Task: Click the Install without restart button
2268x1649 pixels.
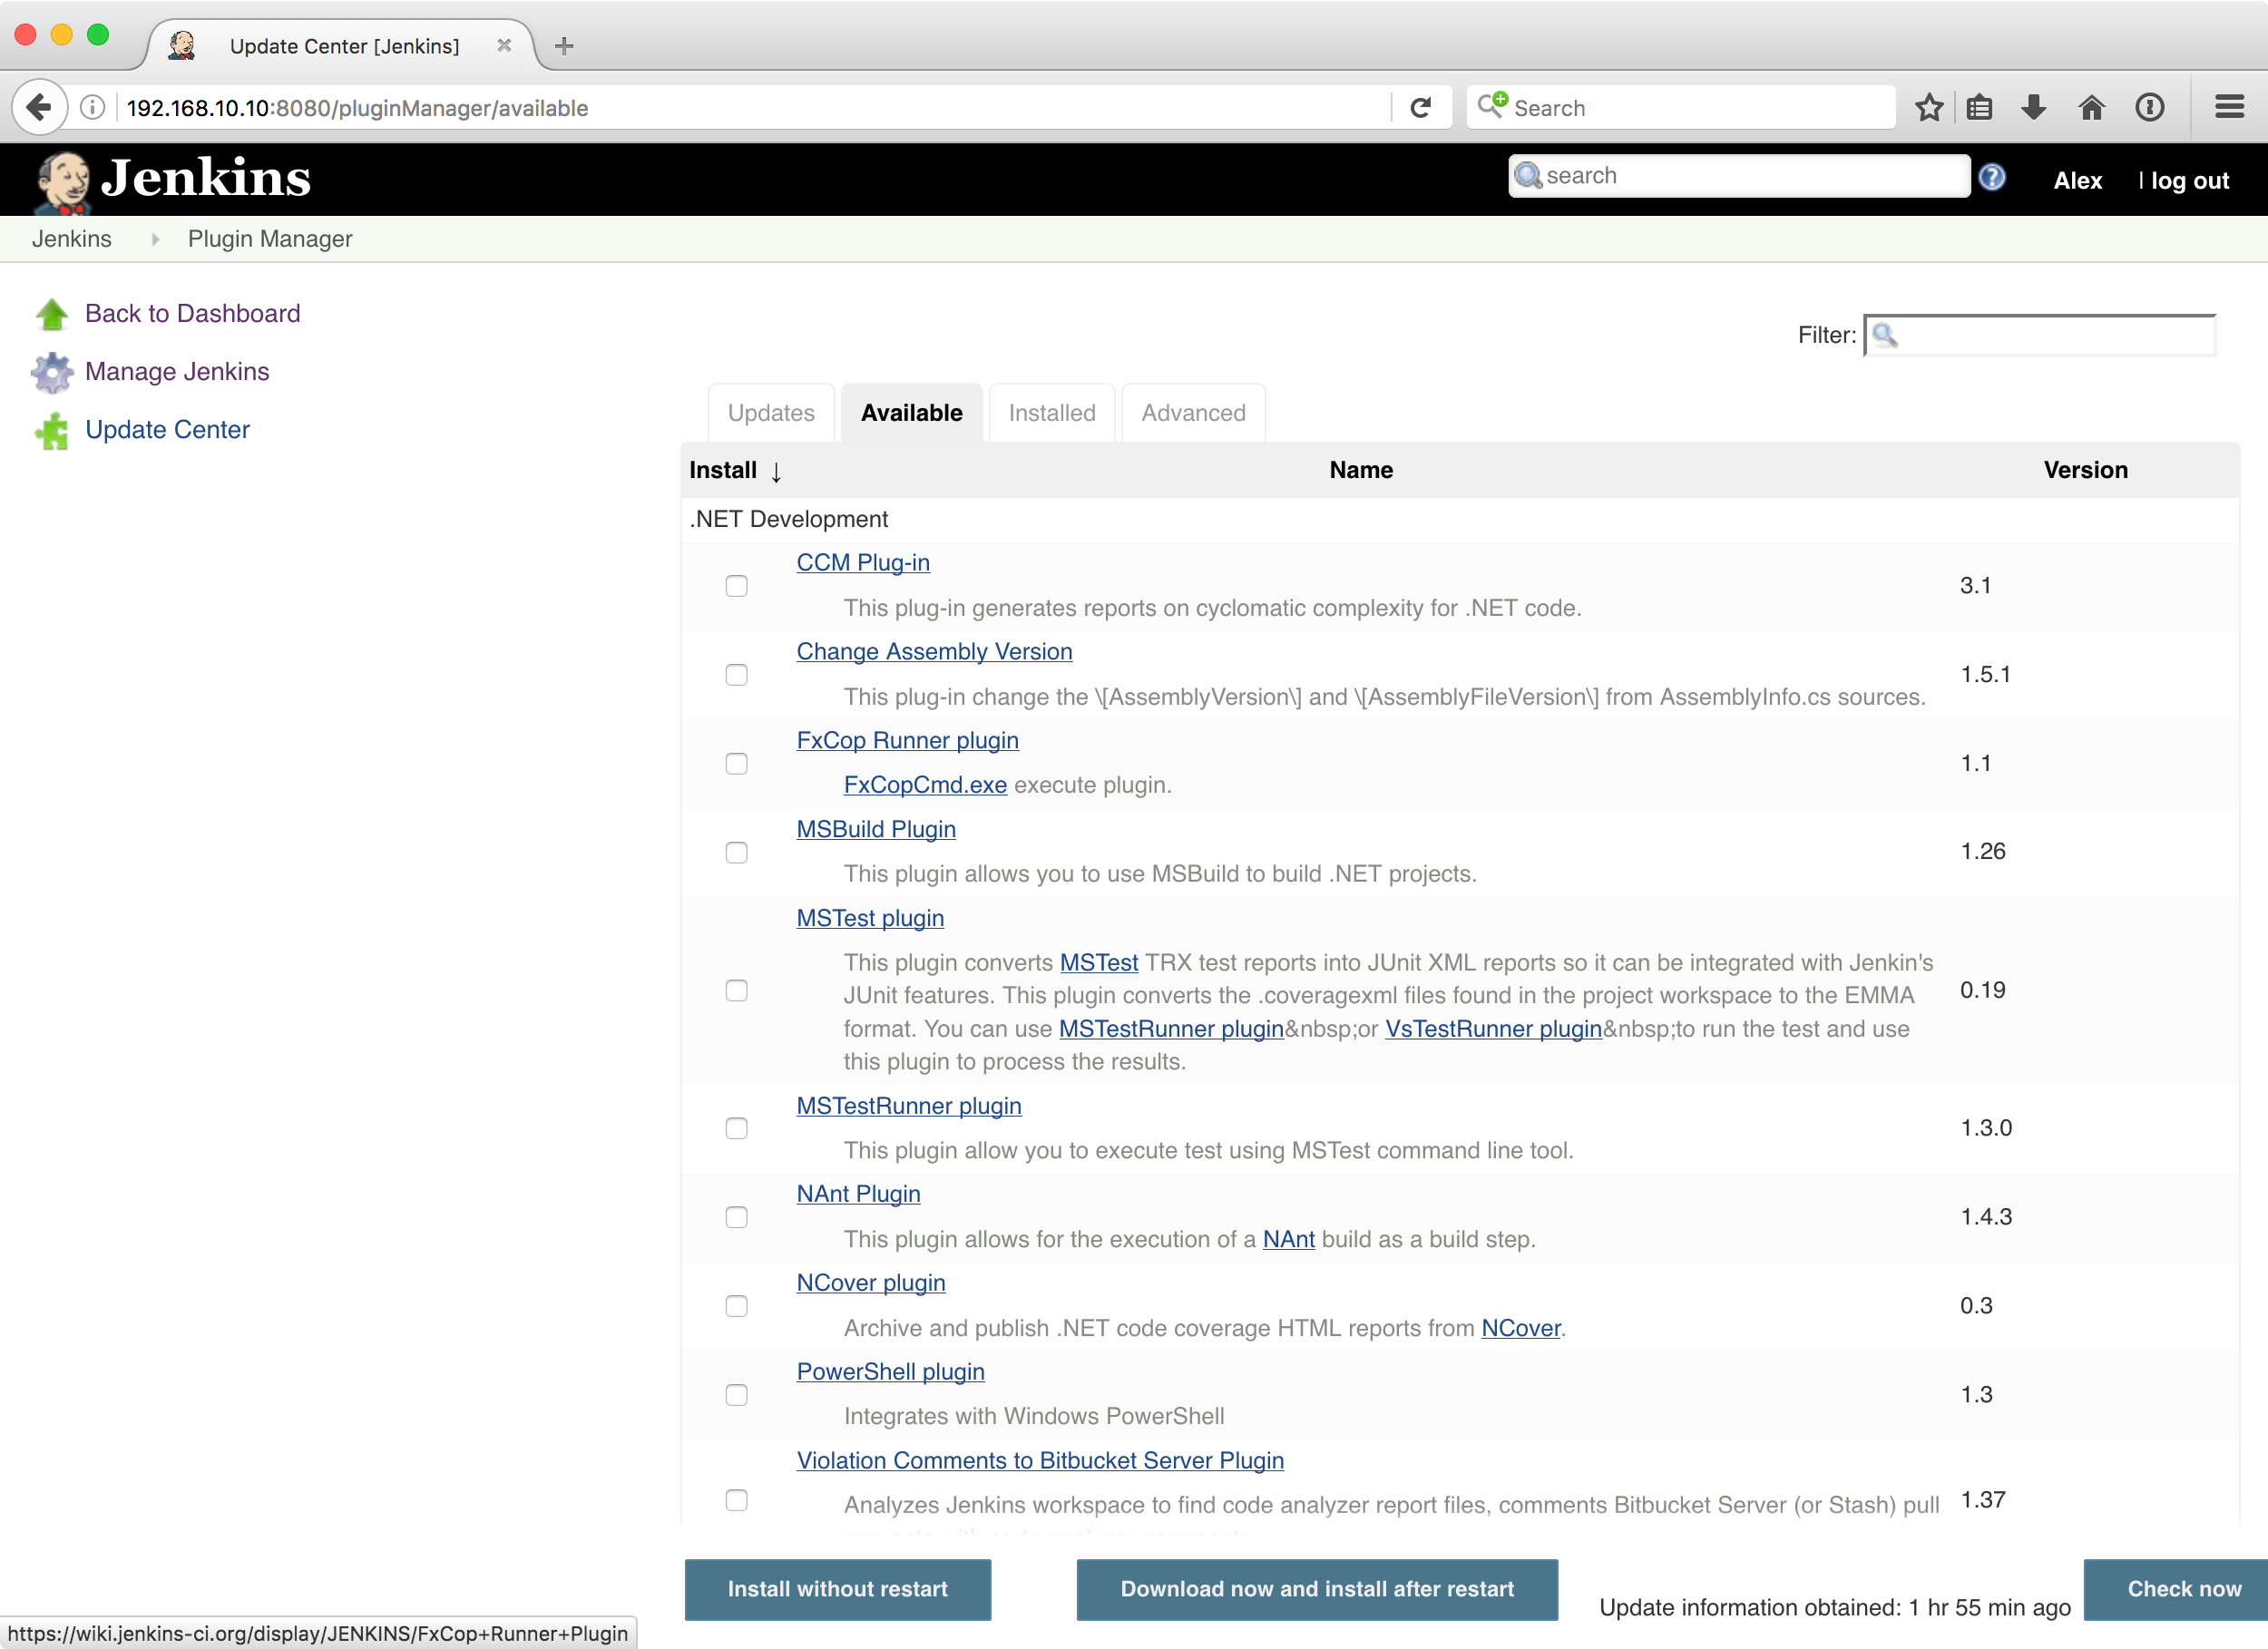Action: click(x=838, y=1589)
